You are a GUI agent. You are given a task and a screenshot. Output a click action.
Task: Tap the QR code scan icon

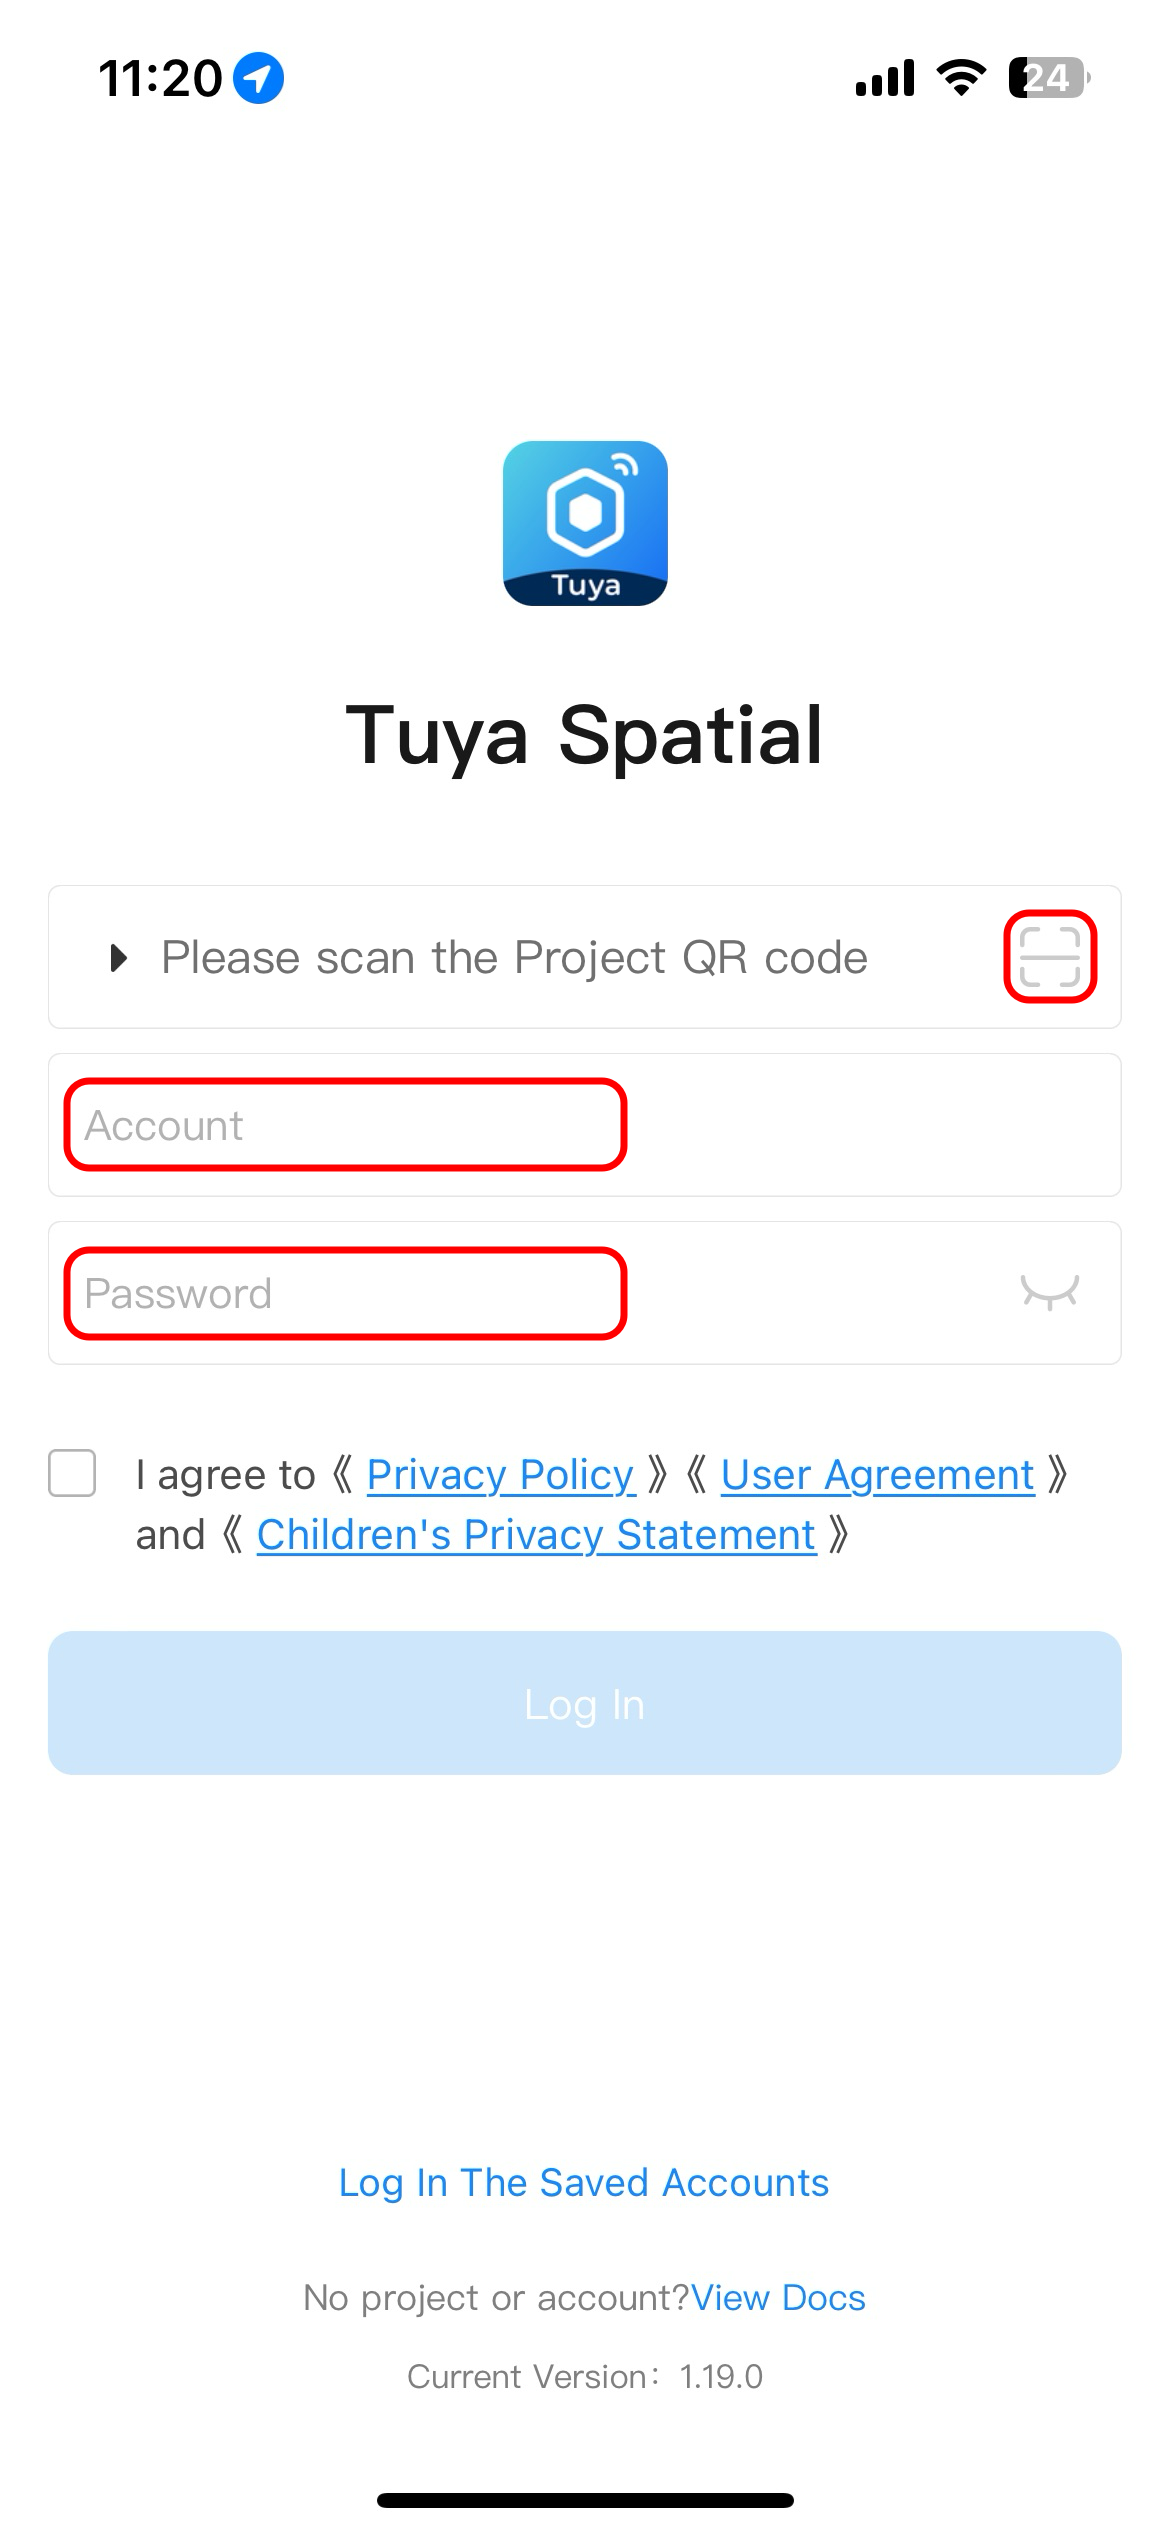click(1049, 957)
